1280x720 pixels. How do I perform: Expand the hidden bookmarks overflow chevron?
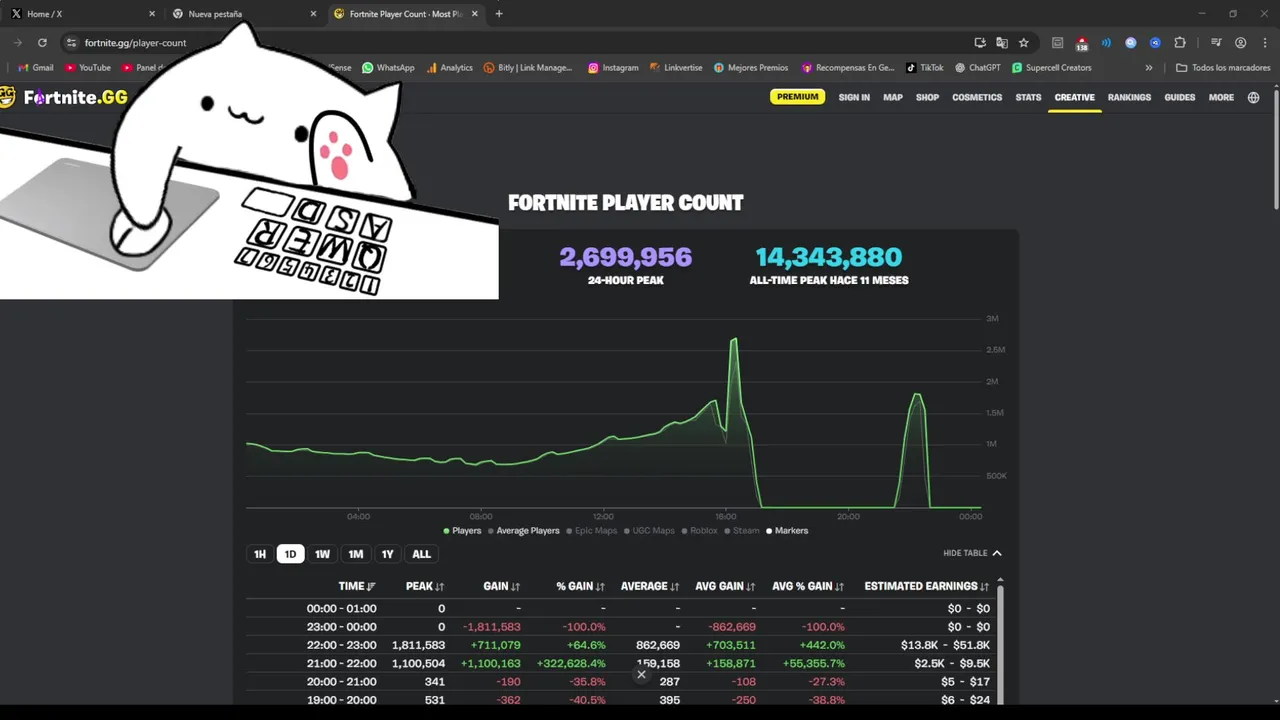point(1149,68)
